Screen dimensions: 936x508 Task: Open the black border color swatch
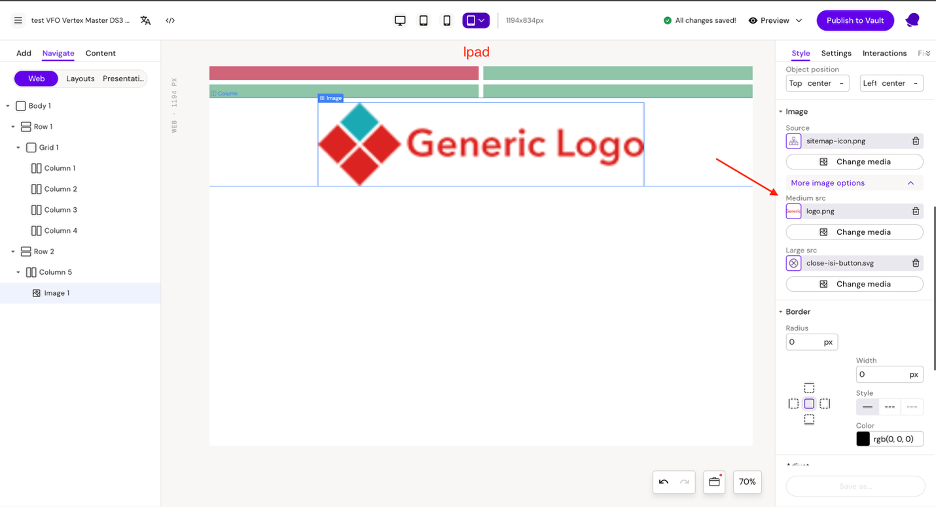point(863,439)
